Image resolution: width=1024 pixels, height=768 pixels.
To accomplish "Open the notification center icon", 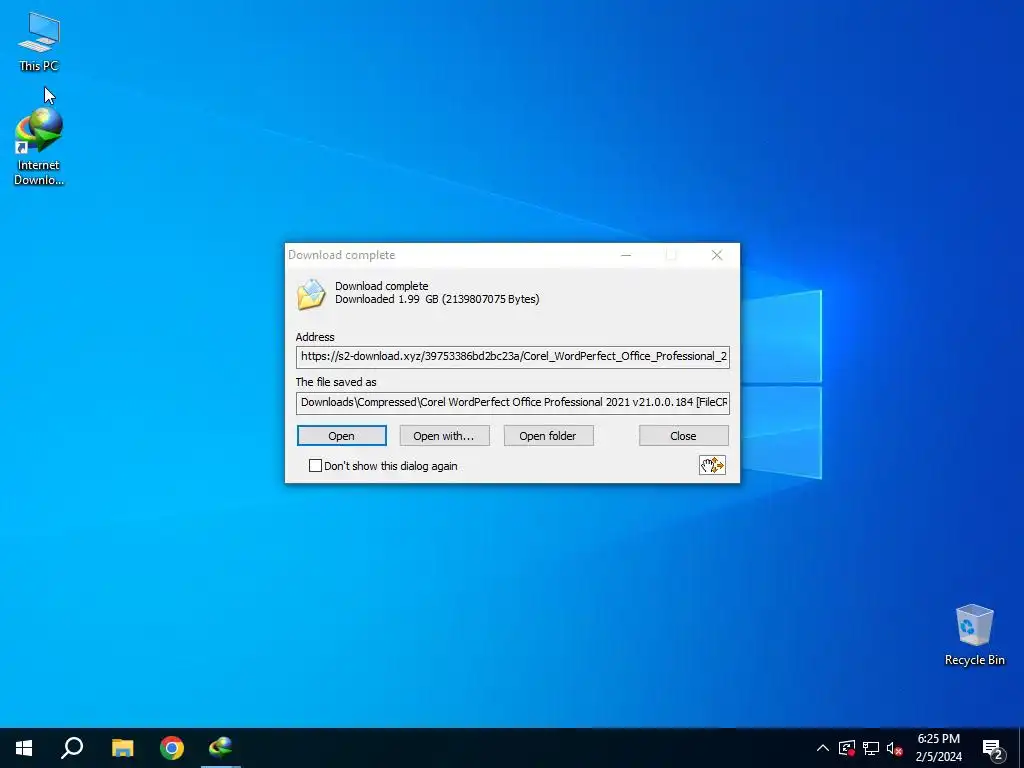I will tap(993, 748).
